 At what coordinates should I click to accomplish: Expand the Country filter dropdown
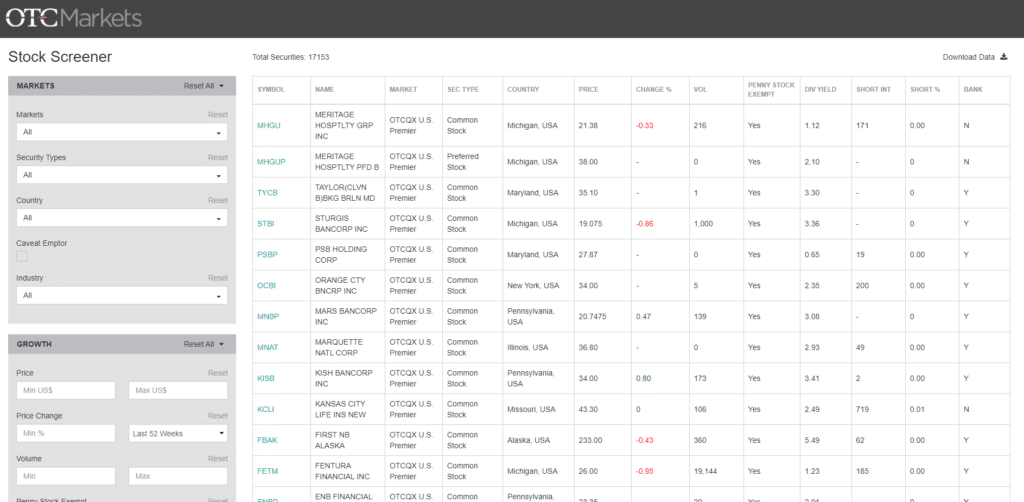(122, 217)
